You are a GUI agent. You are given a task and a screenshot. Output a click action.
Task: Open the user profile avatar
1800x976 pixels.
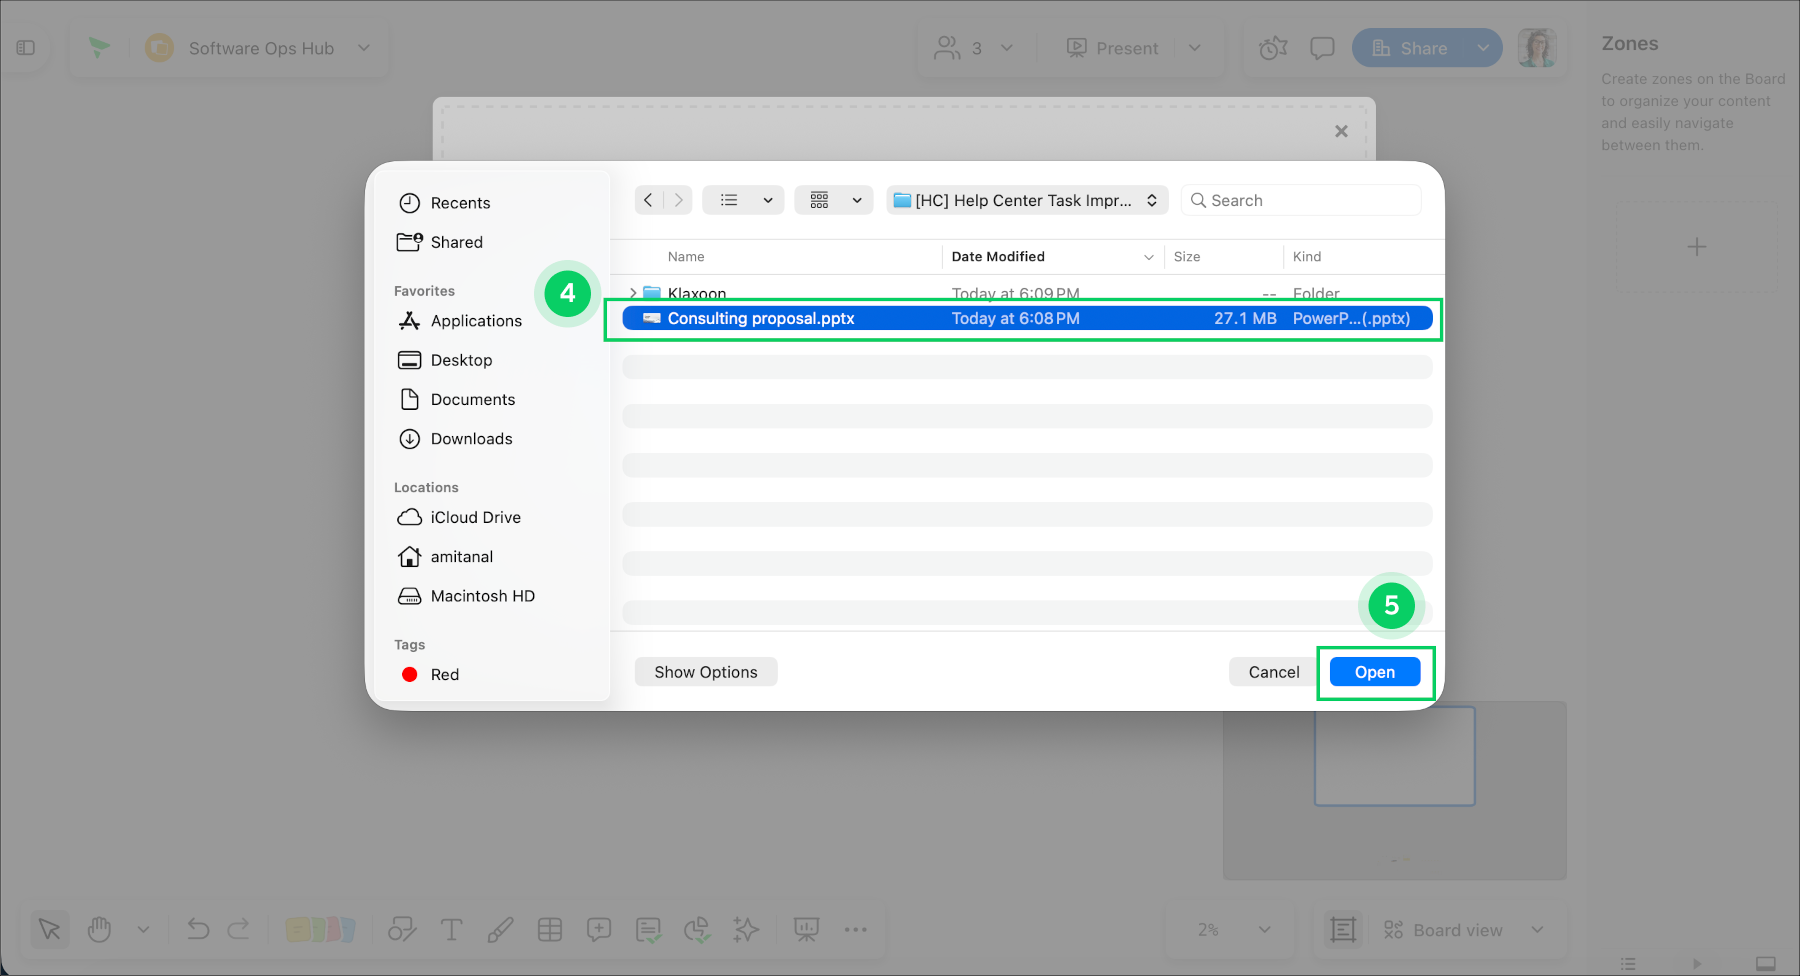pos(1537,48)
